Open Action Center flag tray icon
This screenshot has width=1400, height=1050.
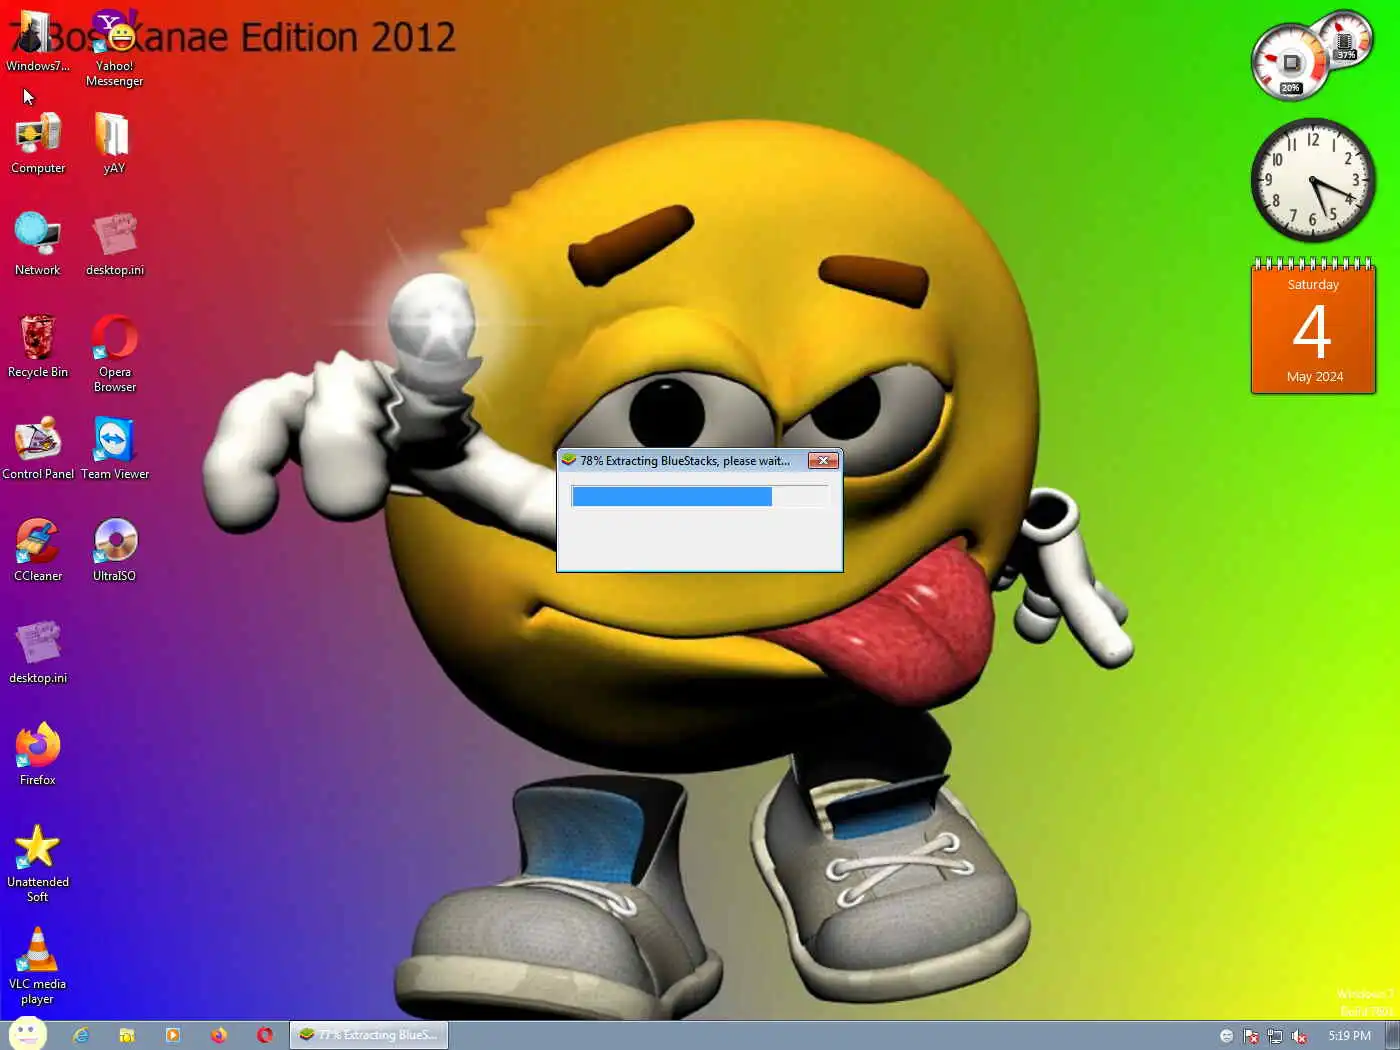pyautogui.click(x=1250, y=1036)
